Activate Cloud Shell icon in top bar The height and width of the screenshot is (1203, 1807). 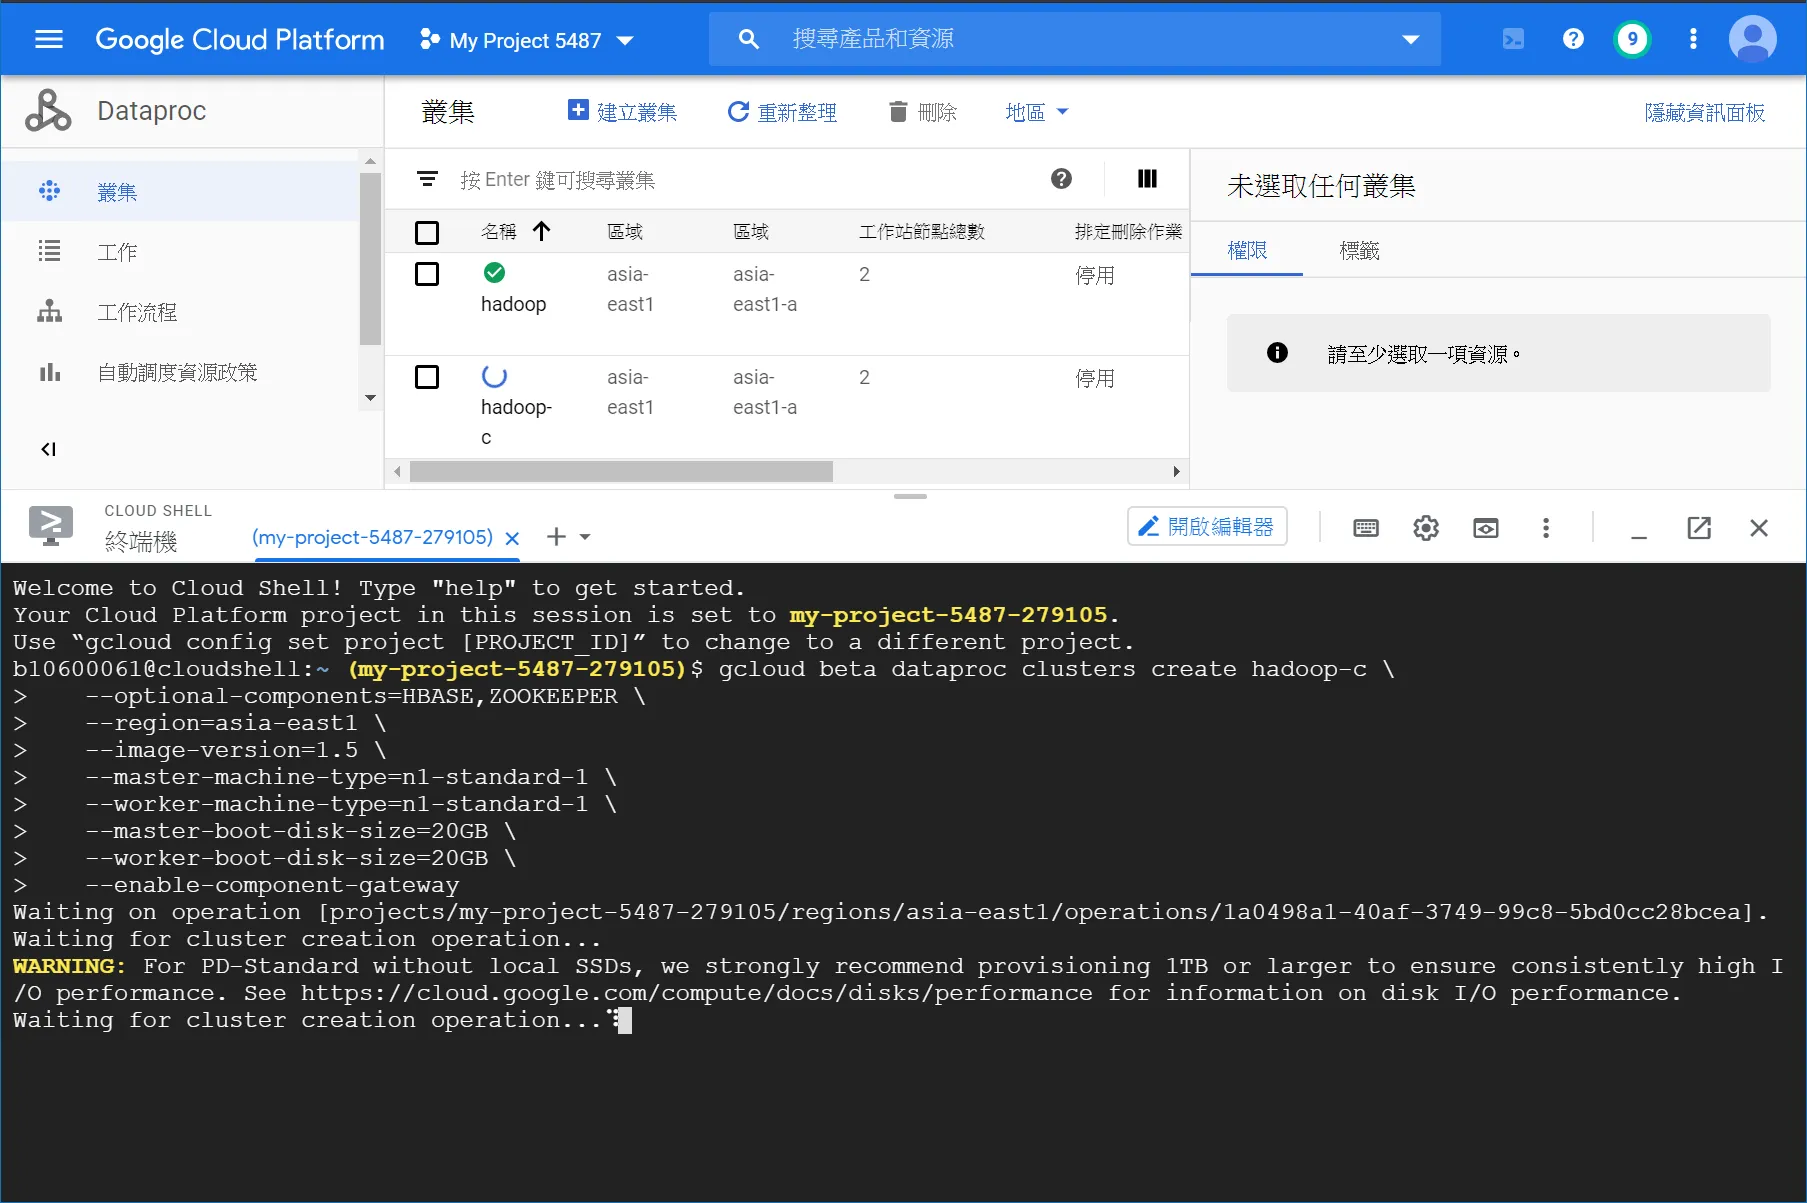click(x=1513, y=39)
